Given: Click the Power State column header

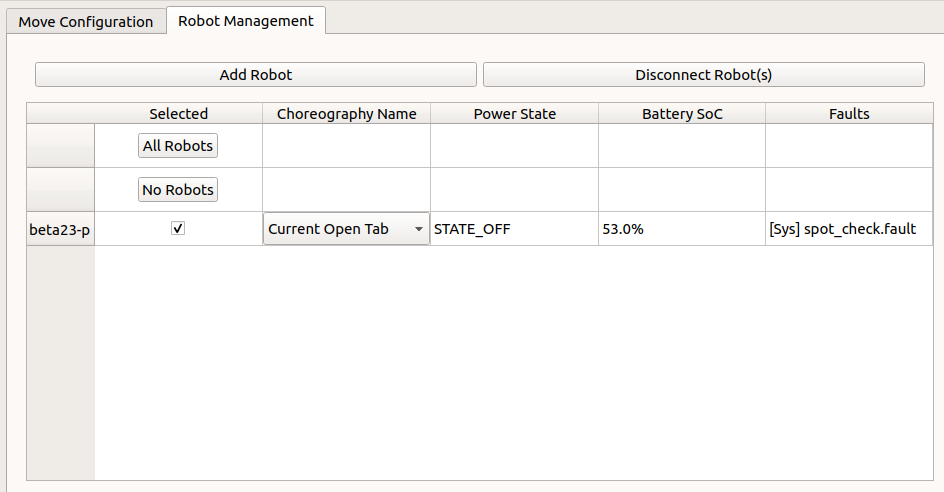Looking at the screenshot, I should click(x=514, y=114).
